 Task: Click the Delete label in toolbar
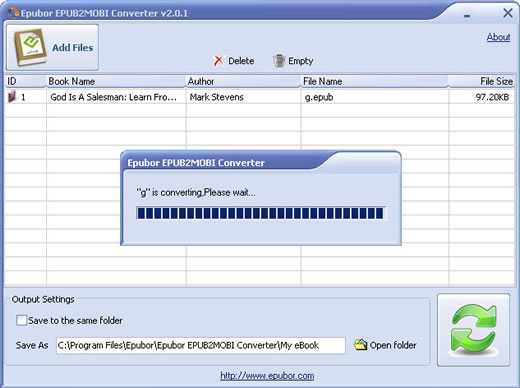pos(241,61)
